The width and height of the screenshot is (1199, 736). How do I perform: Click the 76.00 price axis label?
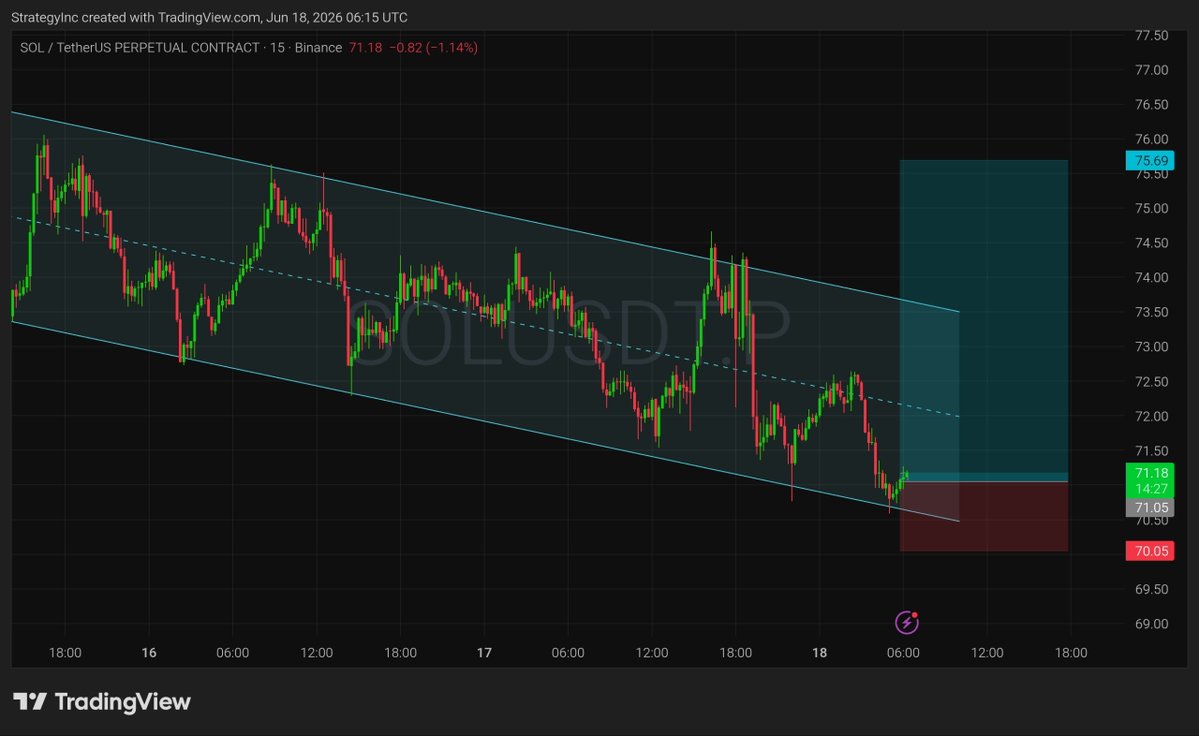click(1152, 139)
